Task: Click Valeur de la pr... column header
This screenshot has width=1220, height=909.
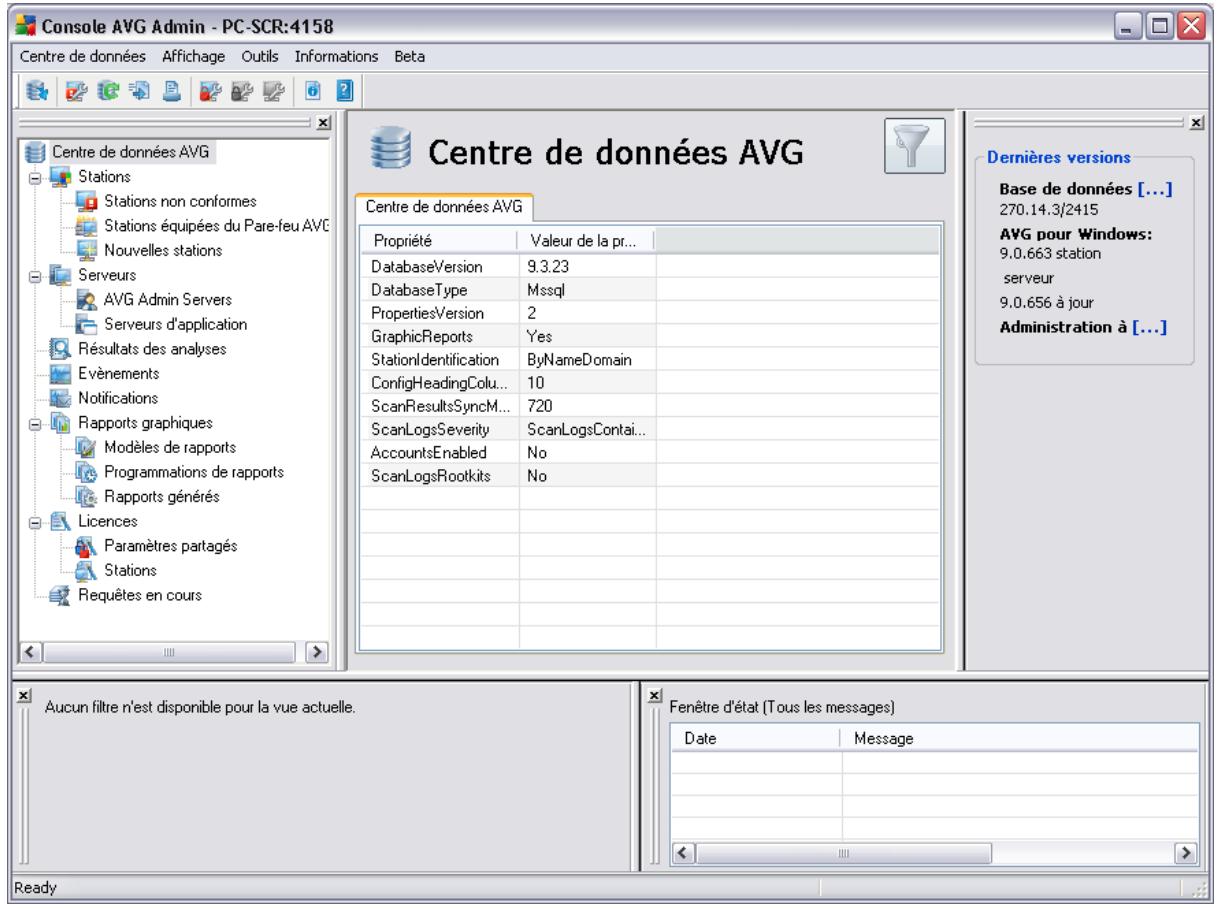Action: 587,241
